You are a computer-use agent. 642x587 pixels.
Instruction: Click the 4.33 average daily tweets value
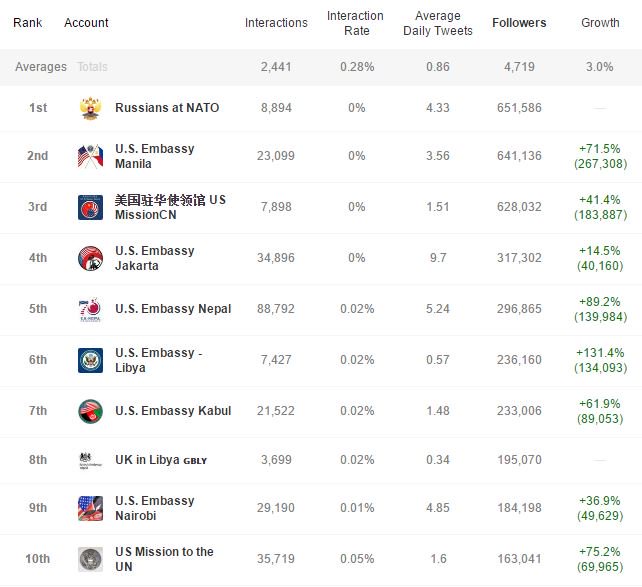click(438, 108)
